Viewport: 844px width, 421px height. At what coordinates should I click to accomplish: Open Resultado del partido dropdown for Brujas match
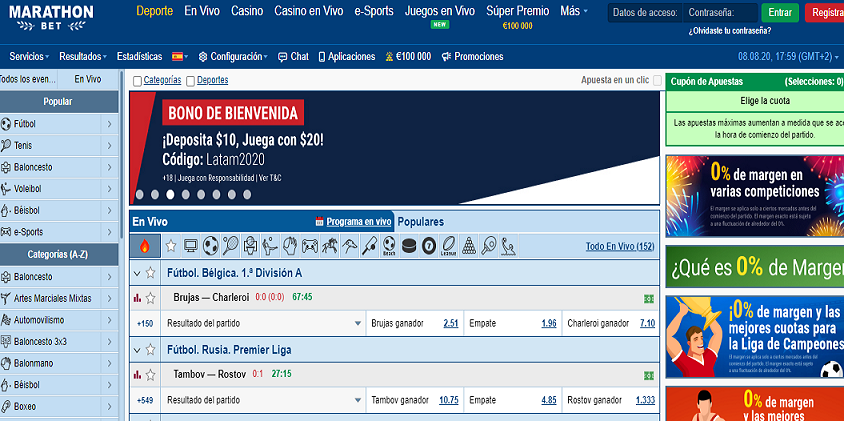coord(263,324)
